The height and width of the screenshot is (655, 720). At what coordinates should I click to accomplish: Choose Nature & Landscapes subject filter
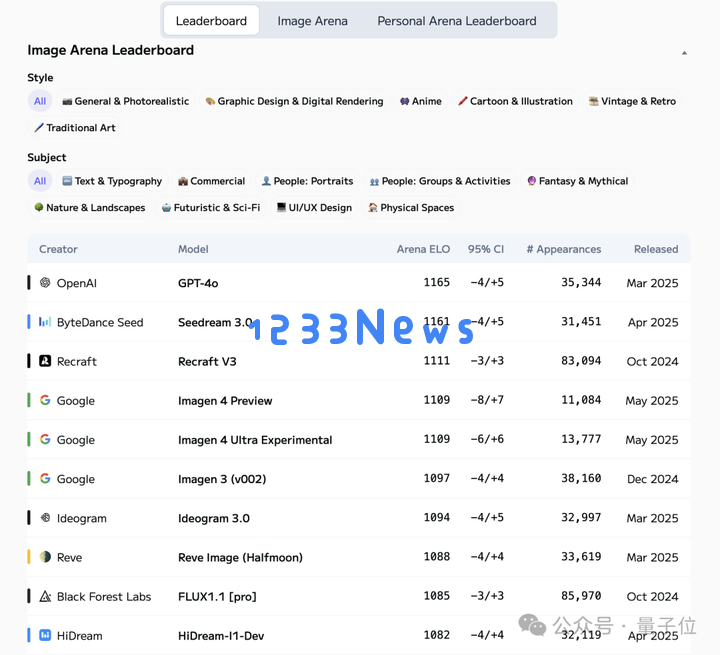click(90, 208)
